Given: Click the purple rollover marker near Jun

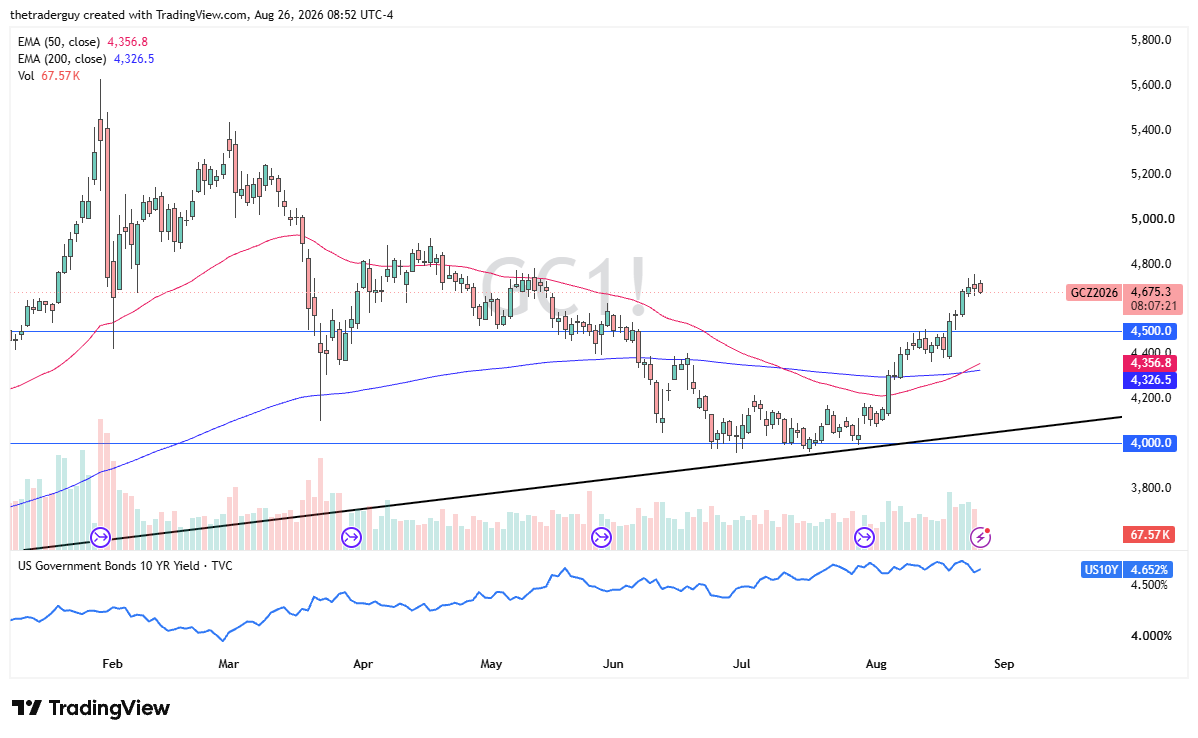Looking at the screenshot, I should click(602, 538).
